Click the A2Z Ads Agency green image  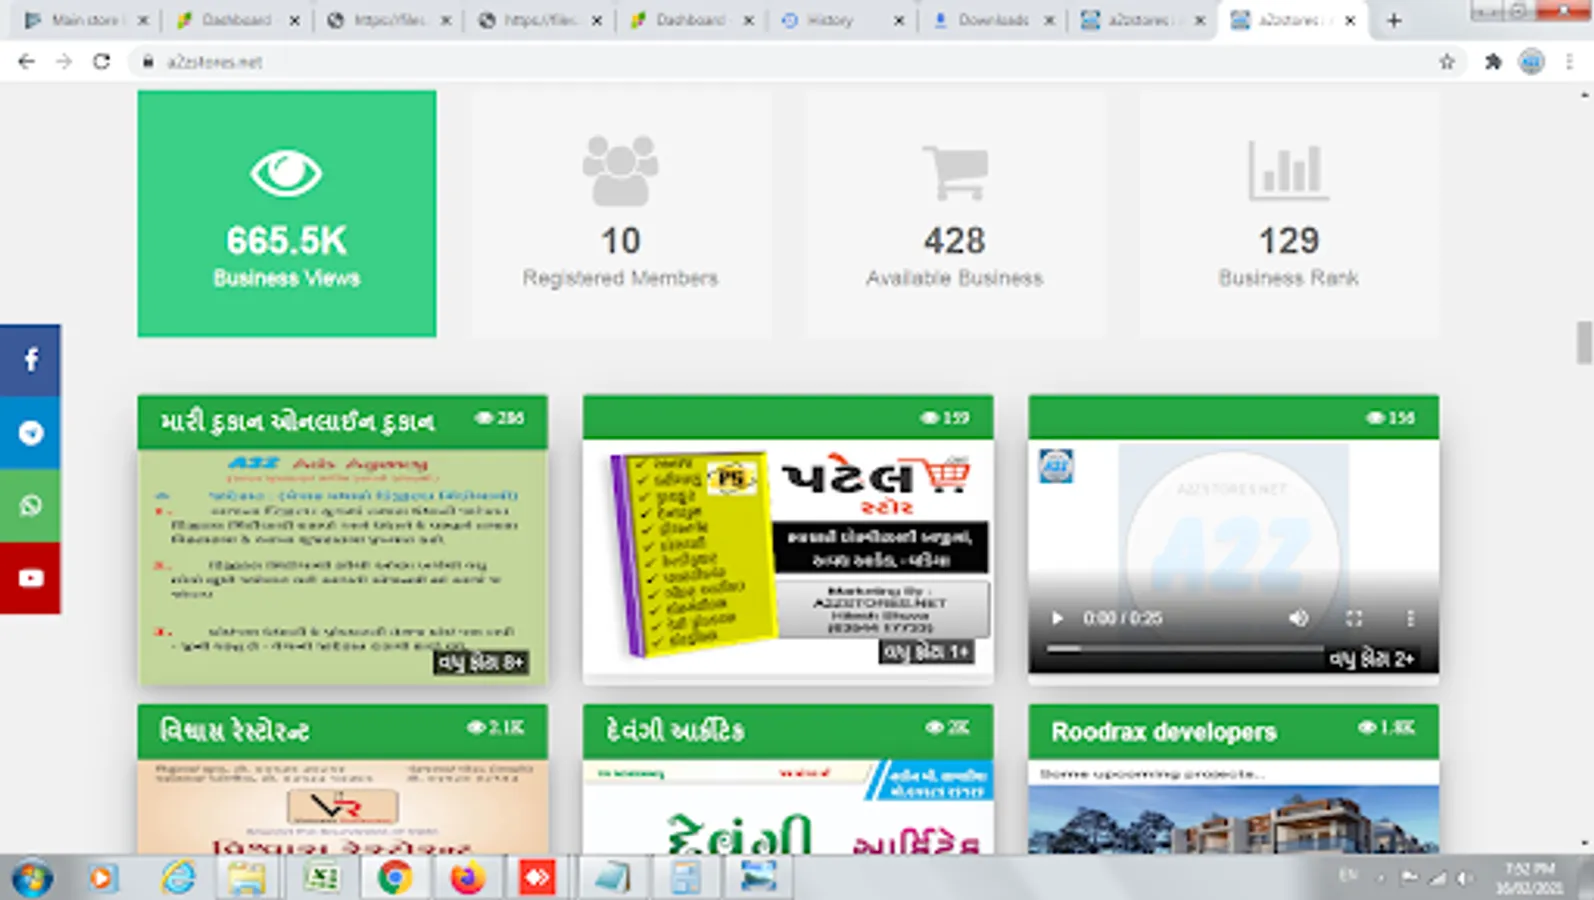pyautogui.click(x=343, y=567)
